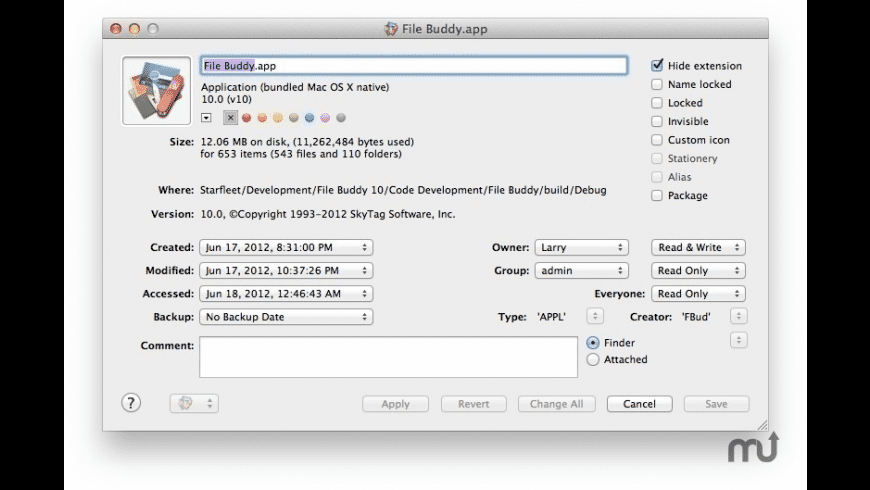Screen dimensions: 870x490
Task: Open the Modified date popup
Action: coord(286,271)
